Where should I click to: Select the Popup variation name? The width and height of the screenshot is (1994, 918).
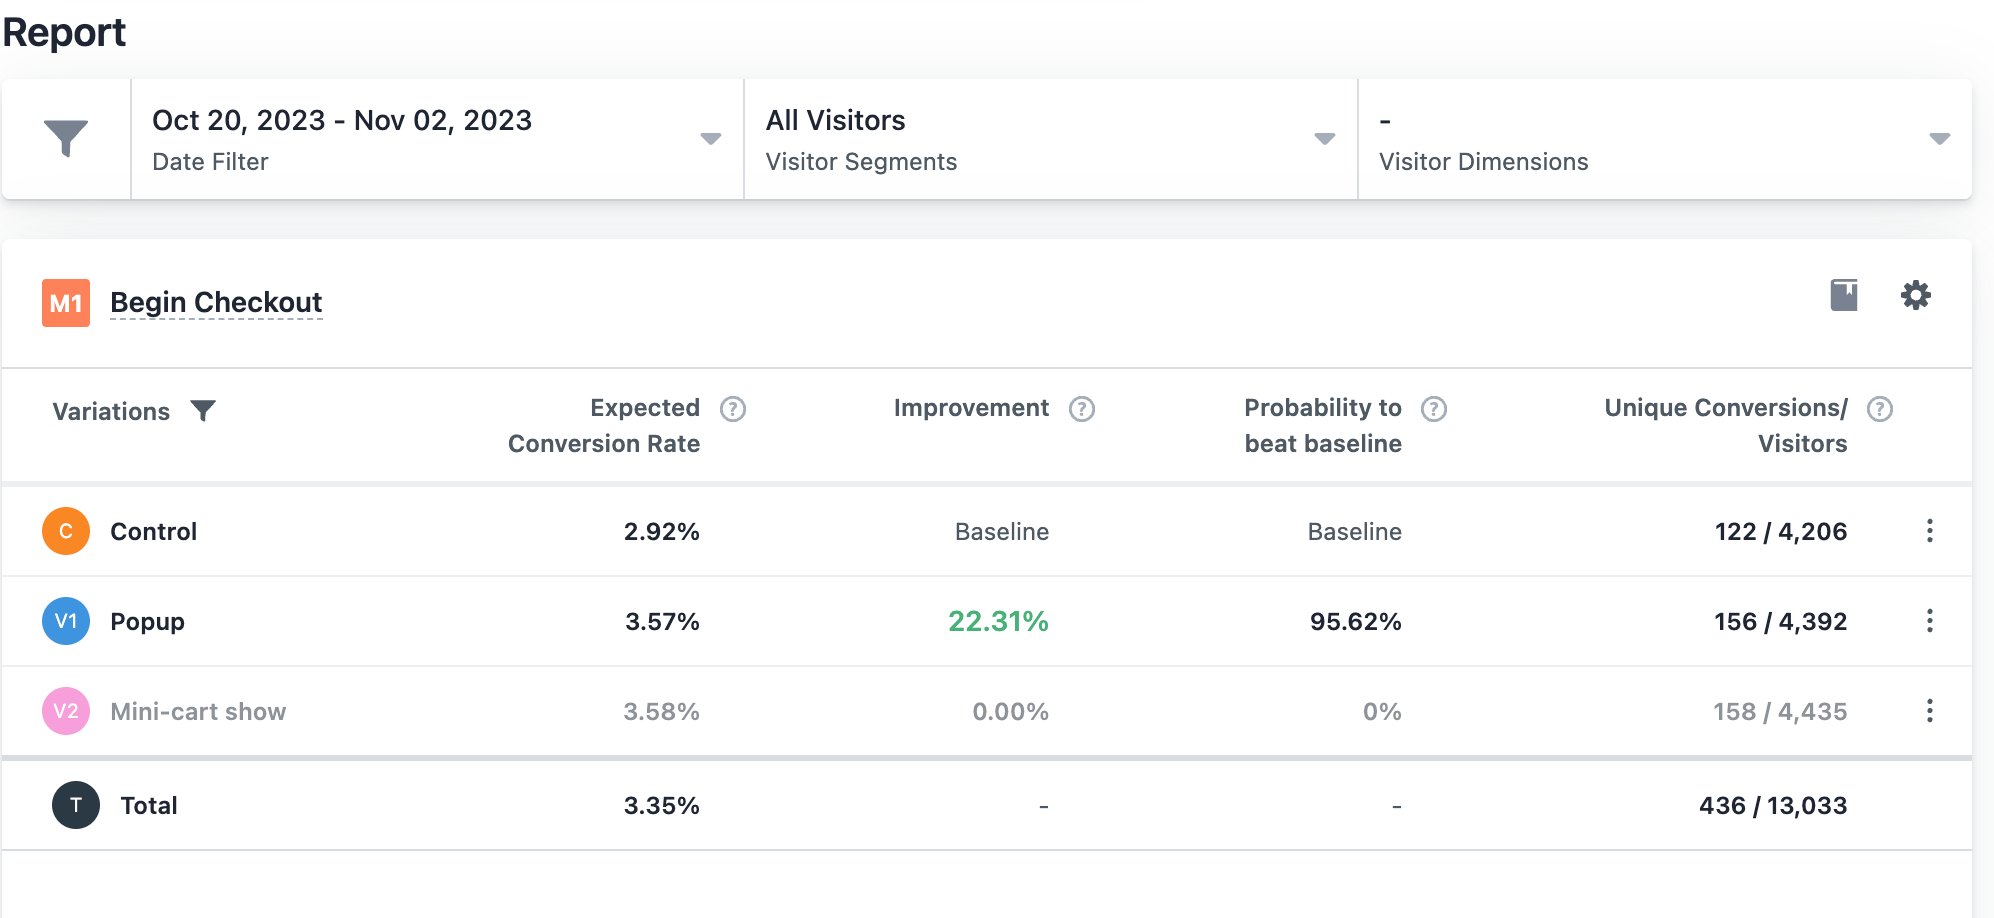(147, 621)
